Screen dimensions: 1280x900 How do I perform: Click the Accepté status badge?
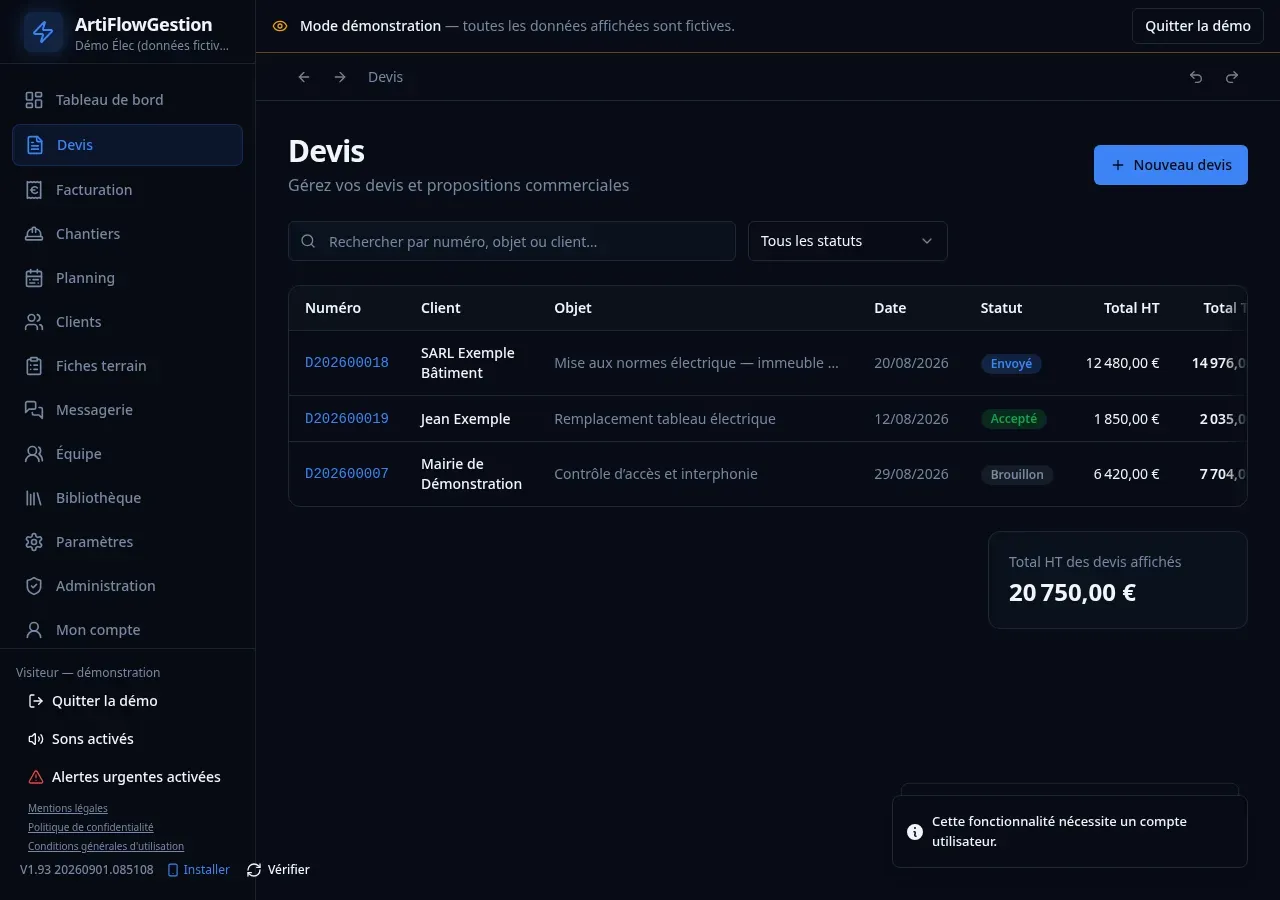[x=1014, y=419]
